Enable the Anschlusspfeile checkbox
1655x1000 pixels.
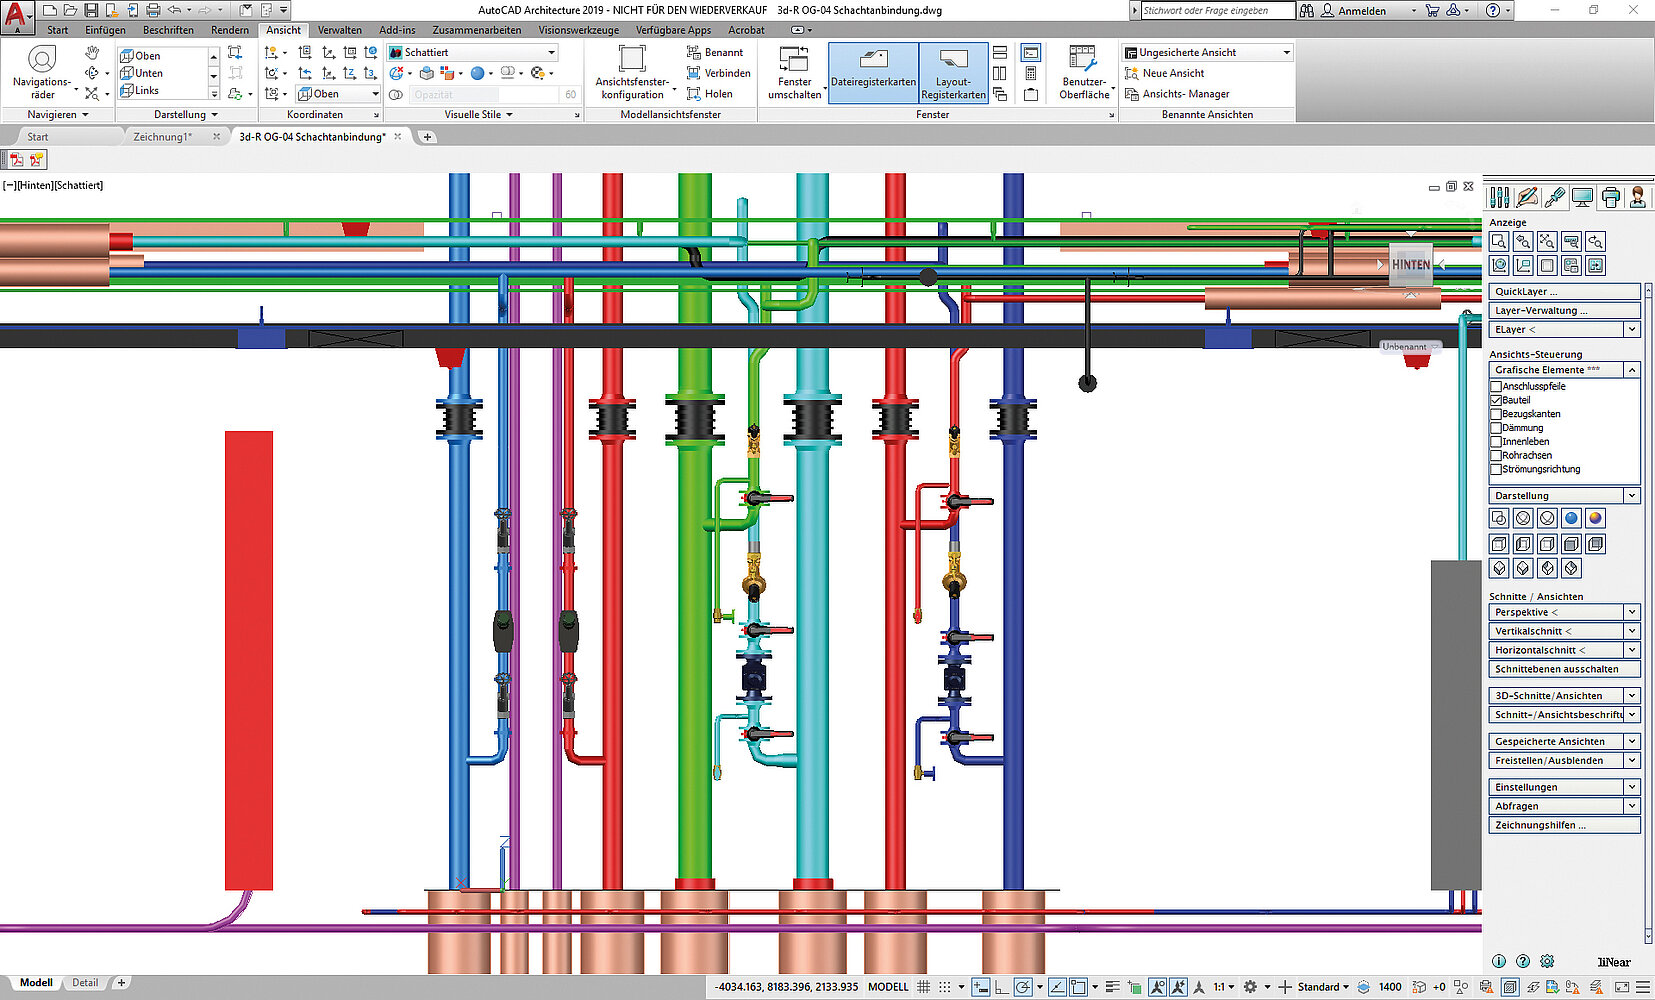[1497, 386]
